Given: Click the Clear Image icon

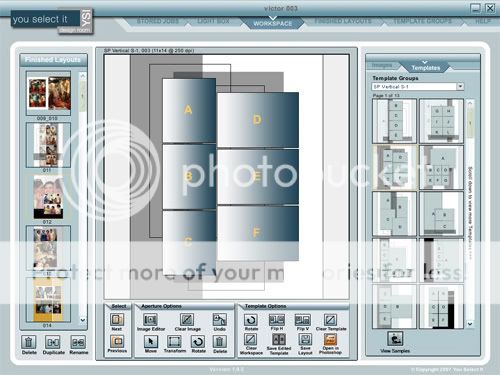Looking at the screenshot, I should click(187, 320).
